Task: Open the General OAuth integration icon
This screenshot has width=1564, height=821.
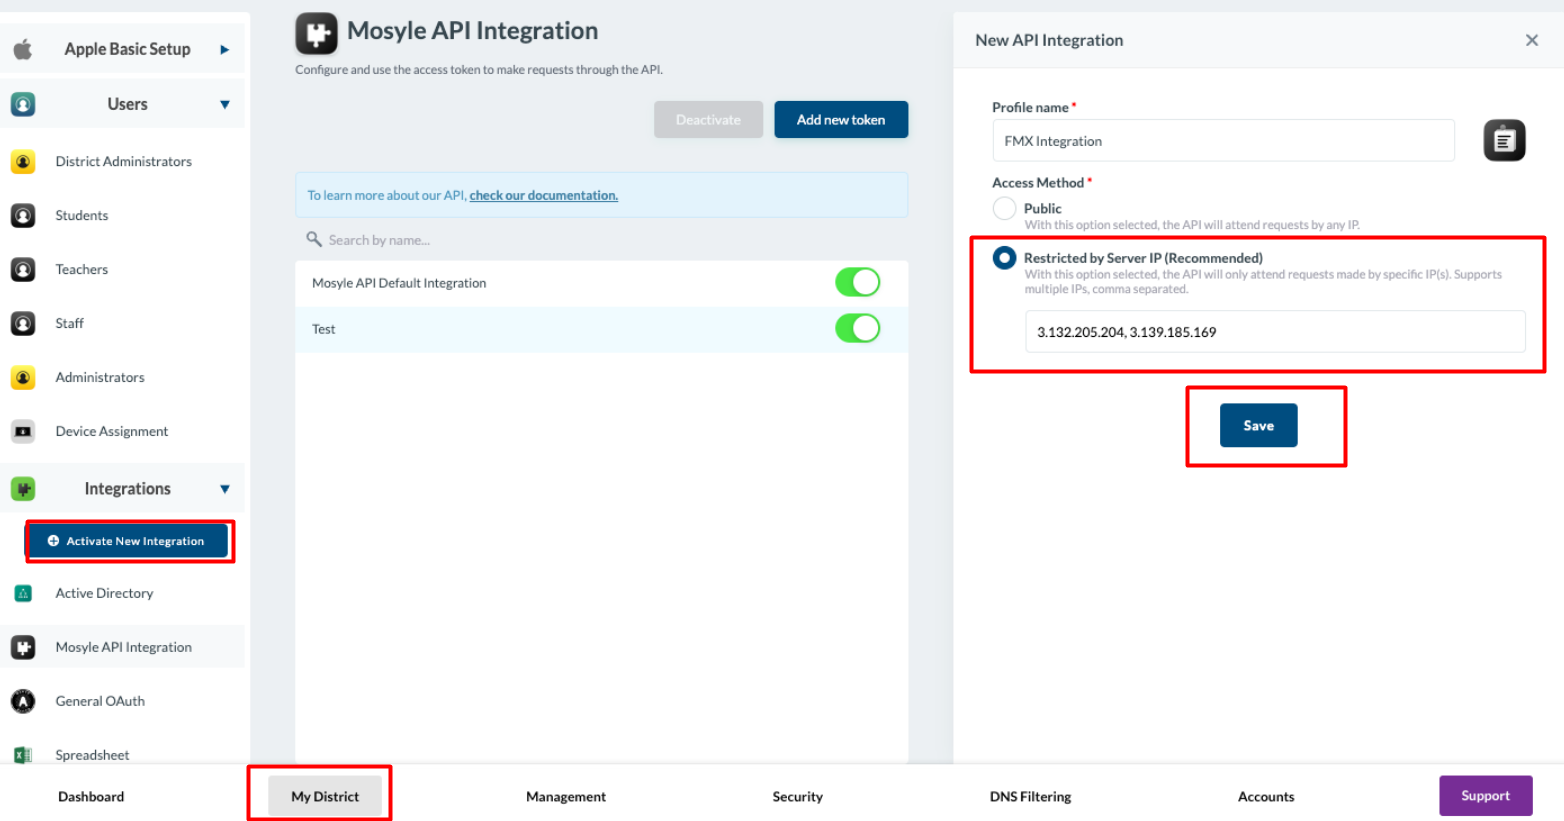Action: coord(23,701)
